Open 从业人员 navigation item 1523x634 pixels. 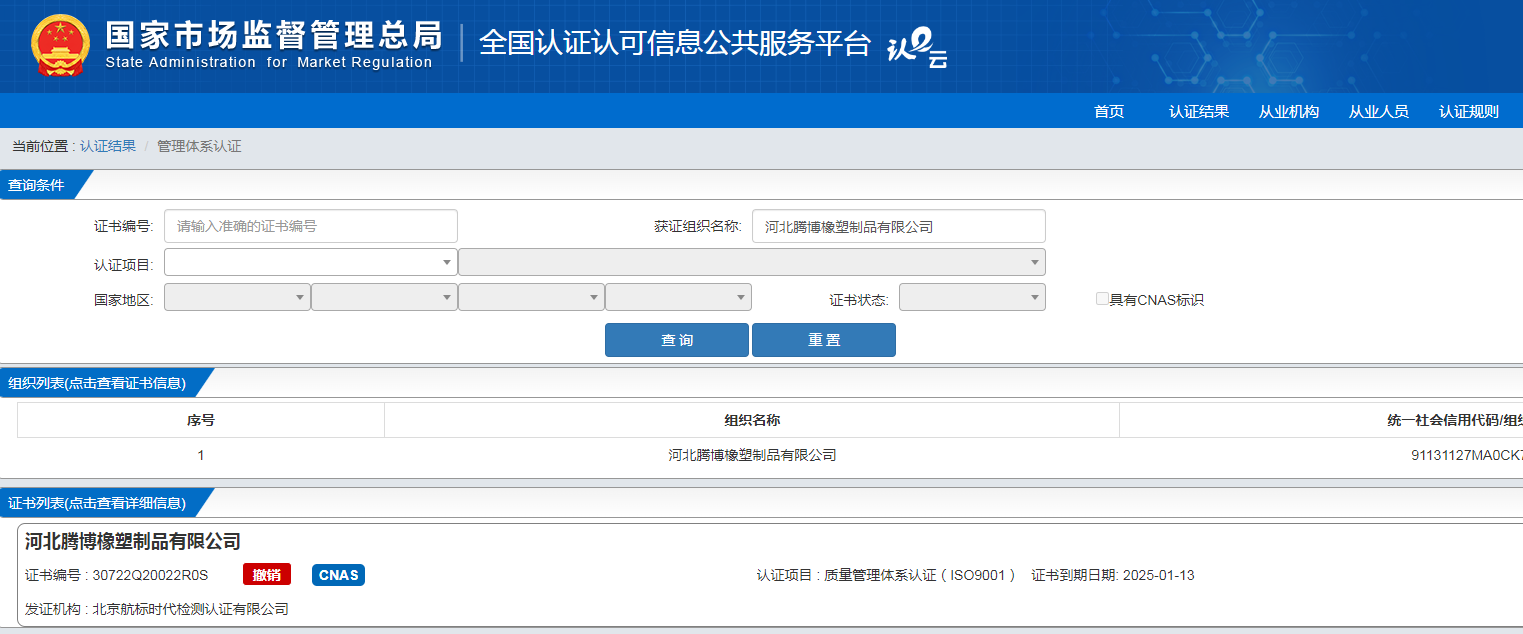(1379, 112)
